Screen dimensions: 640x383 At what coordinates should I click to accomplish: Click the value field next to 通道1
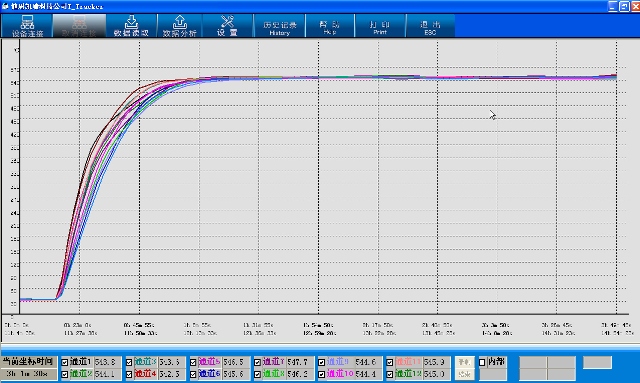[107, 362]
